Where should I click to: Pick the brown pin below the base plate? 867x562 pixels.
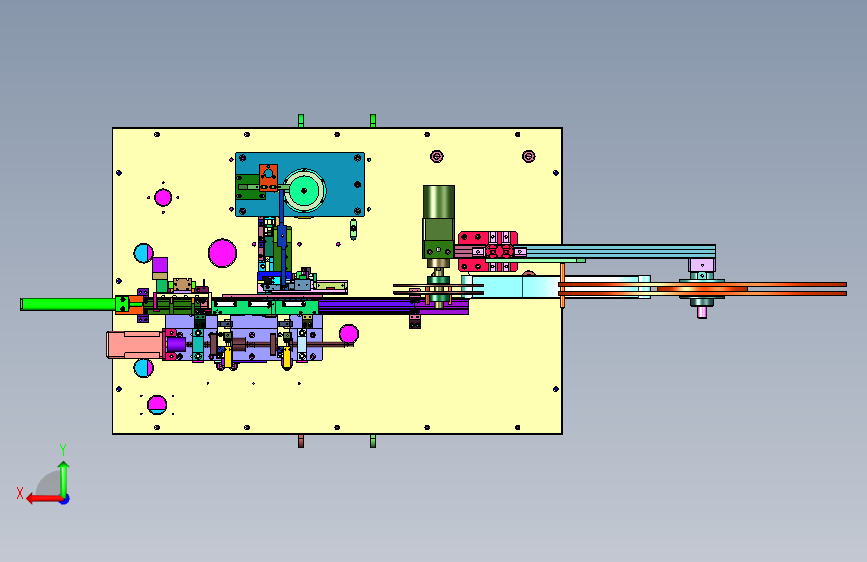[301, 441]
